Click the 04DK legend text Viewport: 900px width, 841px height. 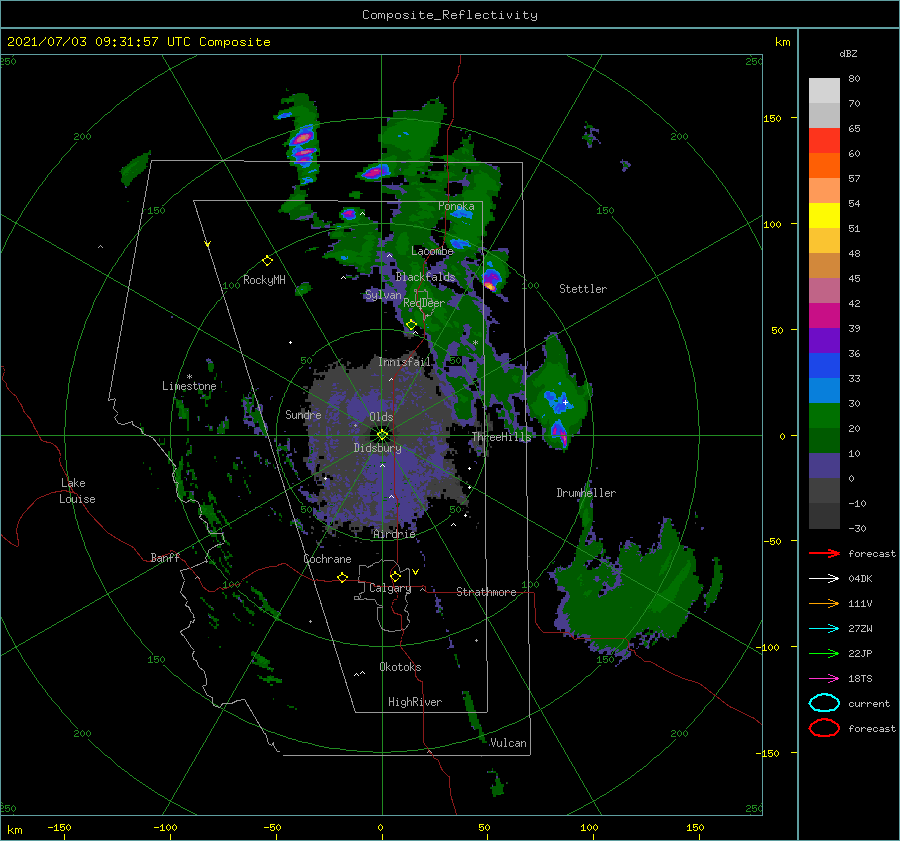click(x=860, y=579)
